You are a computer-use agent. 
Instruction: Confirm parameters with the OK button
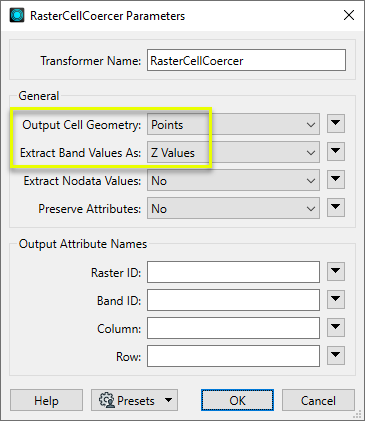[237, 400]
